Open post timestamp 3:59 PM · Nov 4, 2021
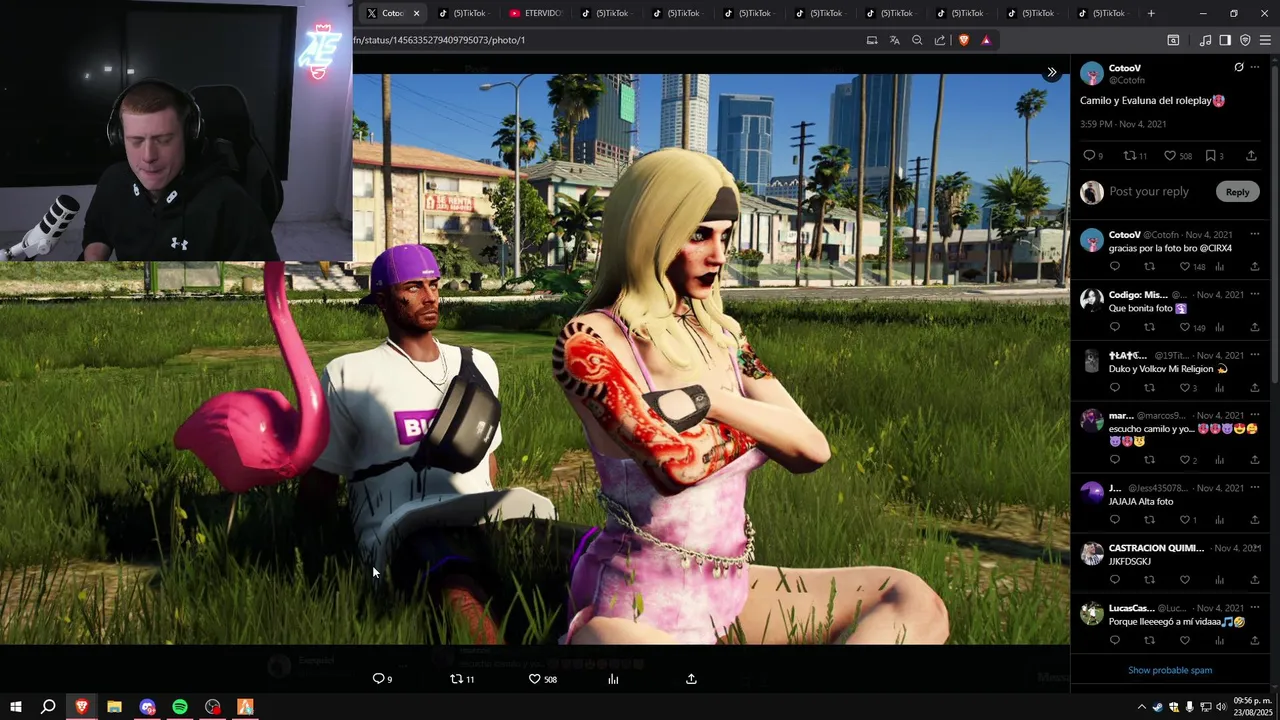This screenshot has height=720, width=1280. [1123, 124]
